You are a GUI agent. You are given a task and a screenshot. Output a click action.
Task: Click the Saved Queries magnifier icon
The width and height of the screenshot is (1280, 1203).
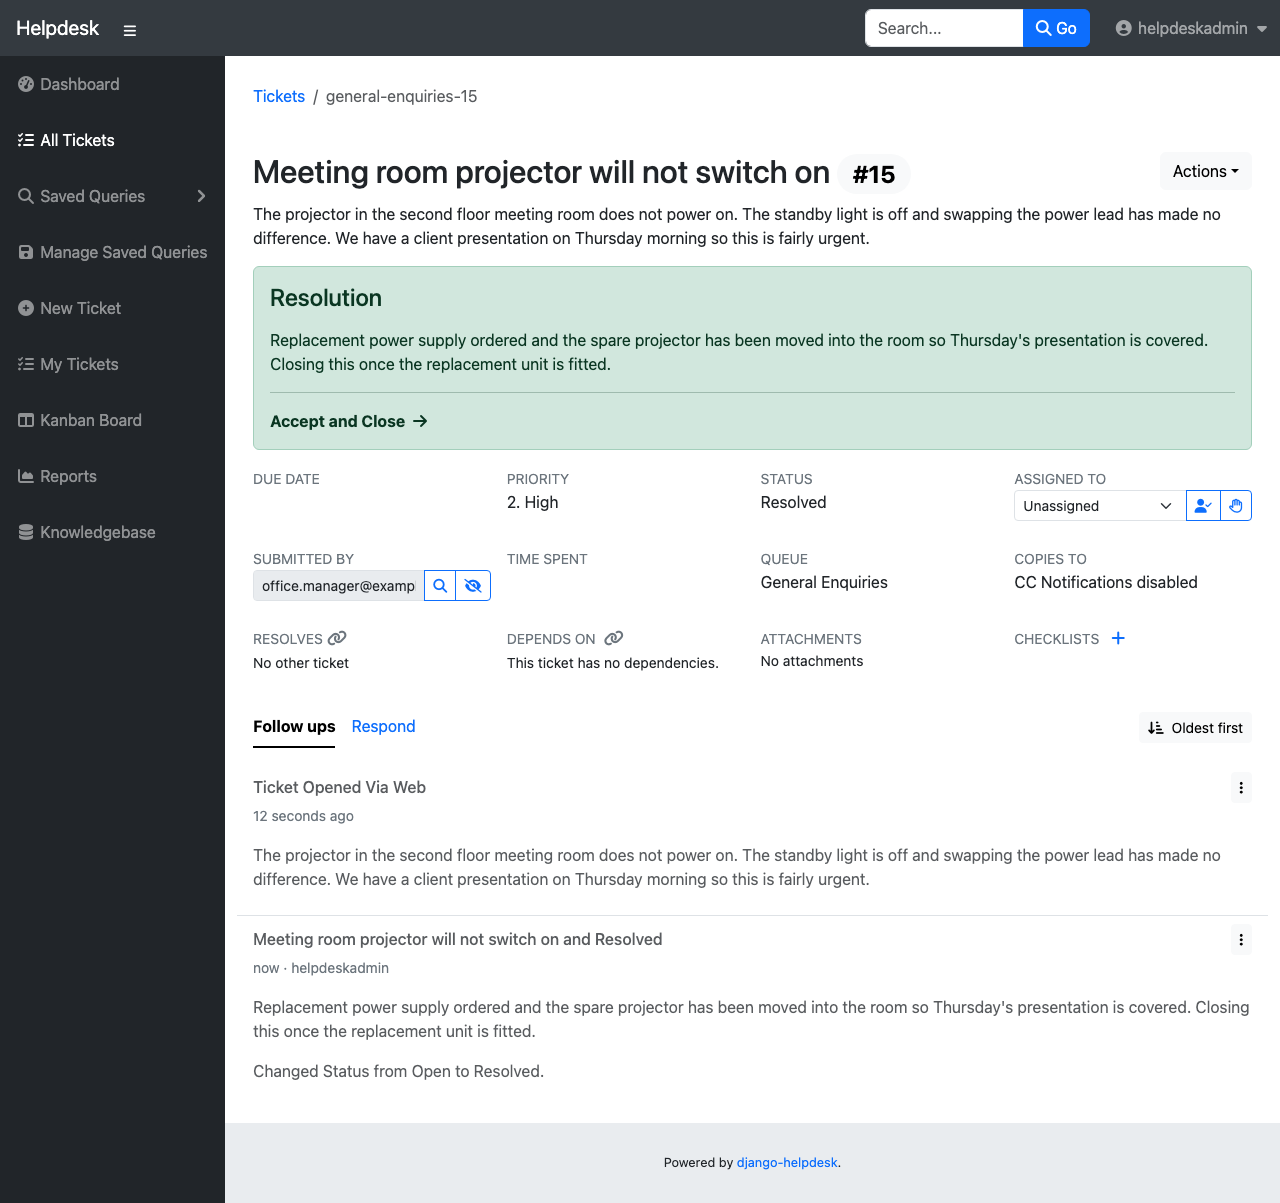[26, 196]
